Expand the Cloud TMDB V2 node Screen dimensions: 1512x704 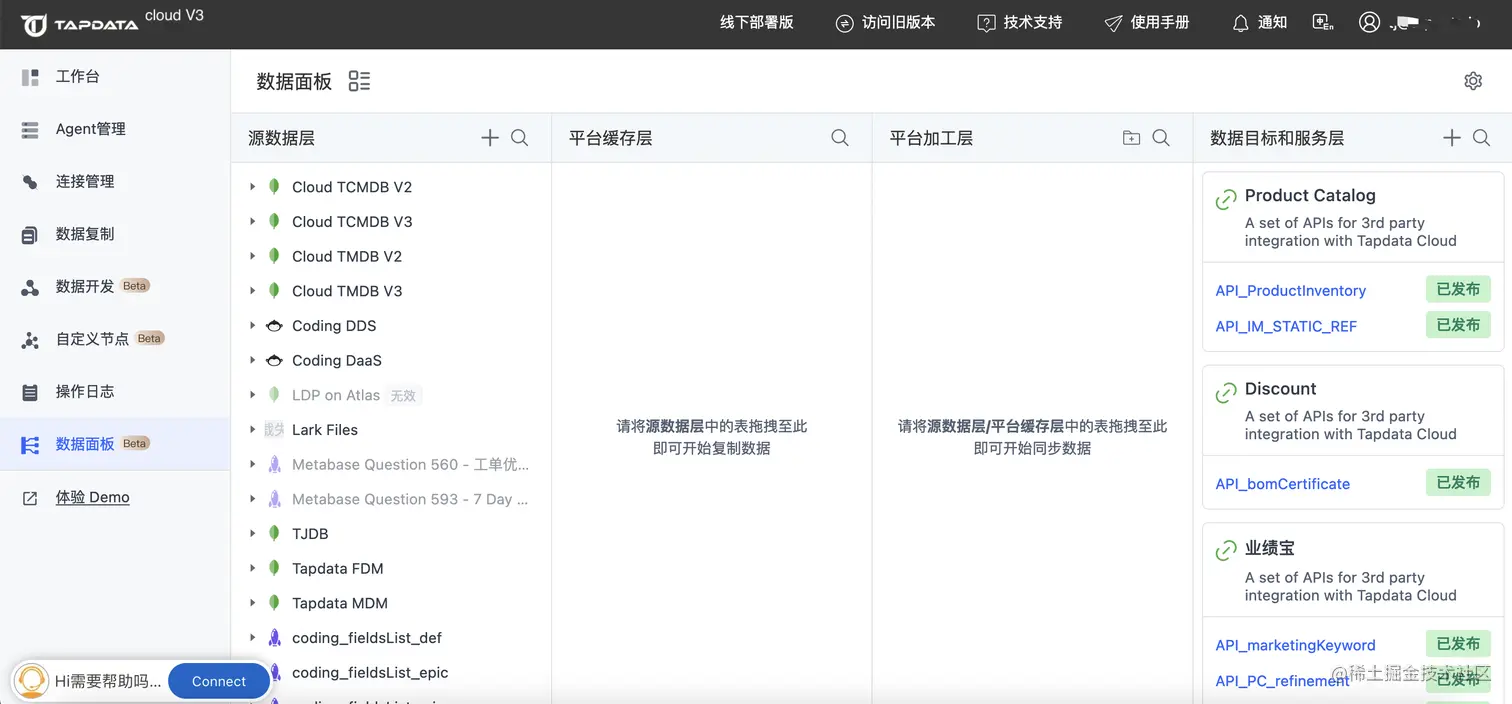(x=252, y=256)
